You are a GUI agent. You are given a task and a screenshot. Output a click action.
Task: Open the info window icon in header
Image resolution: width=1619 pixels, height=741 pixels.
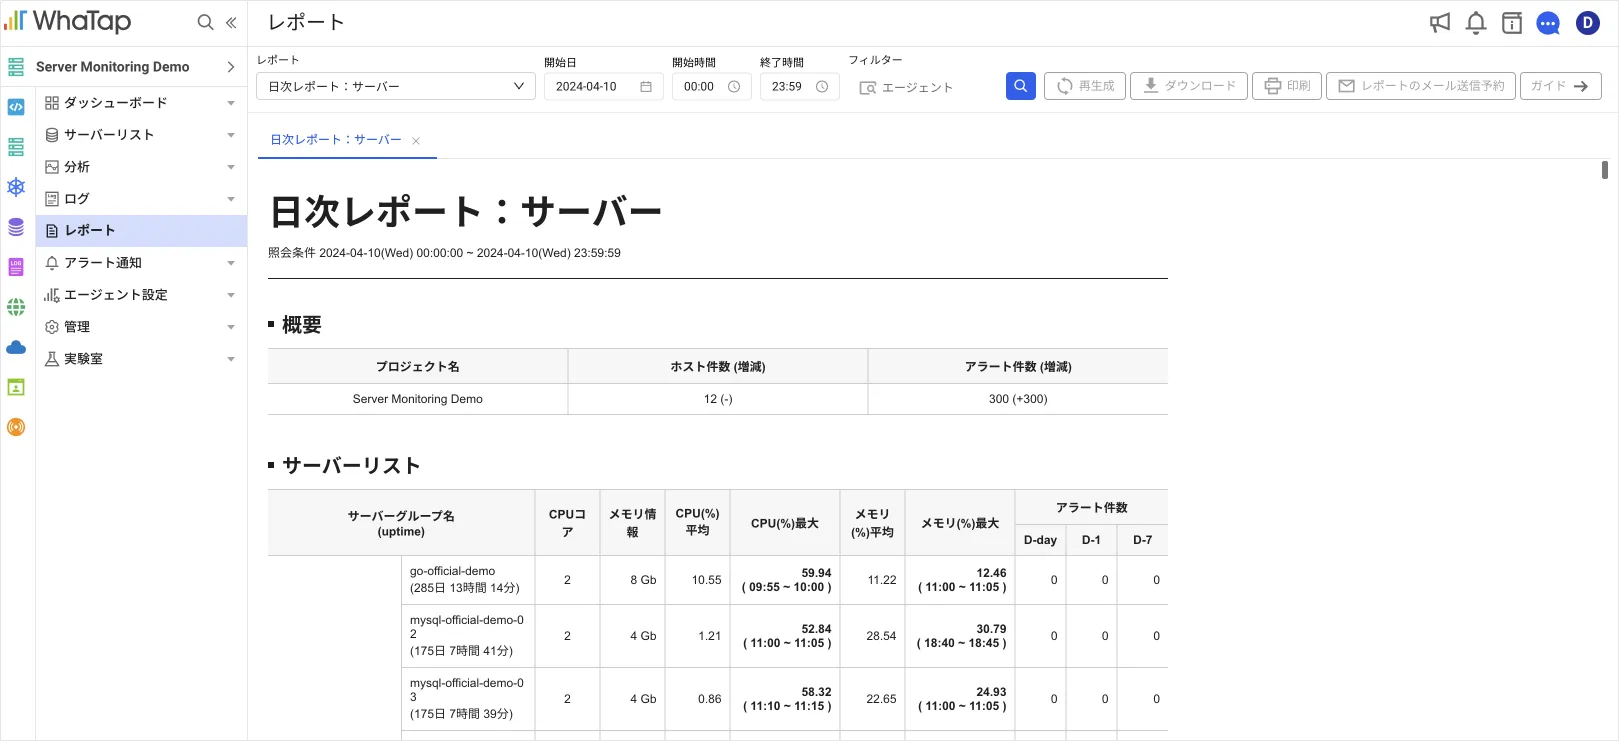click(1512, 22)
